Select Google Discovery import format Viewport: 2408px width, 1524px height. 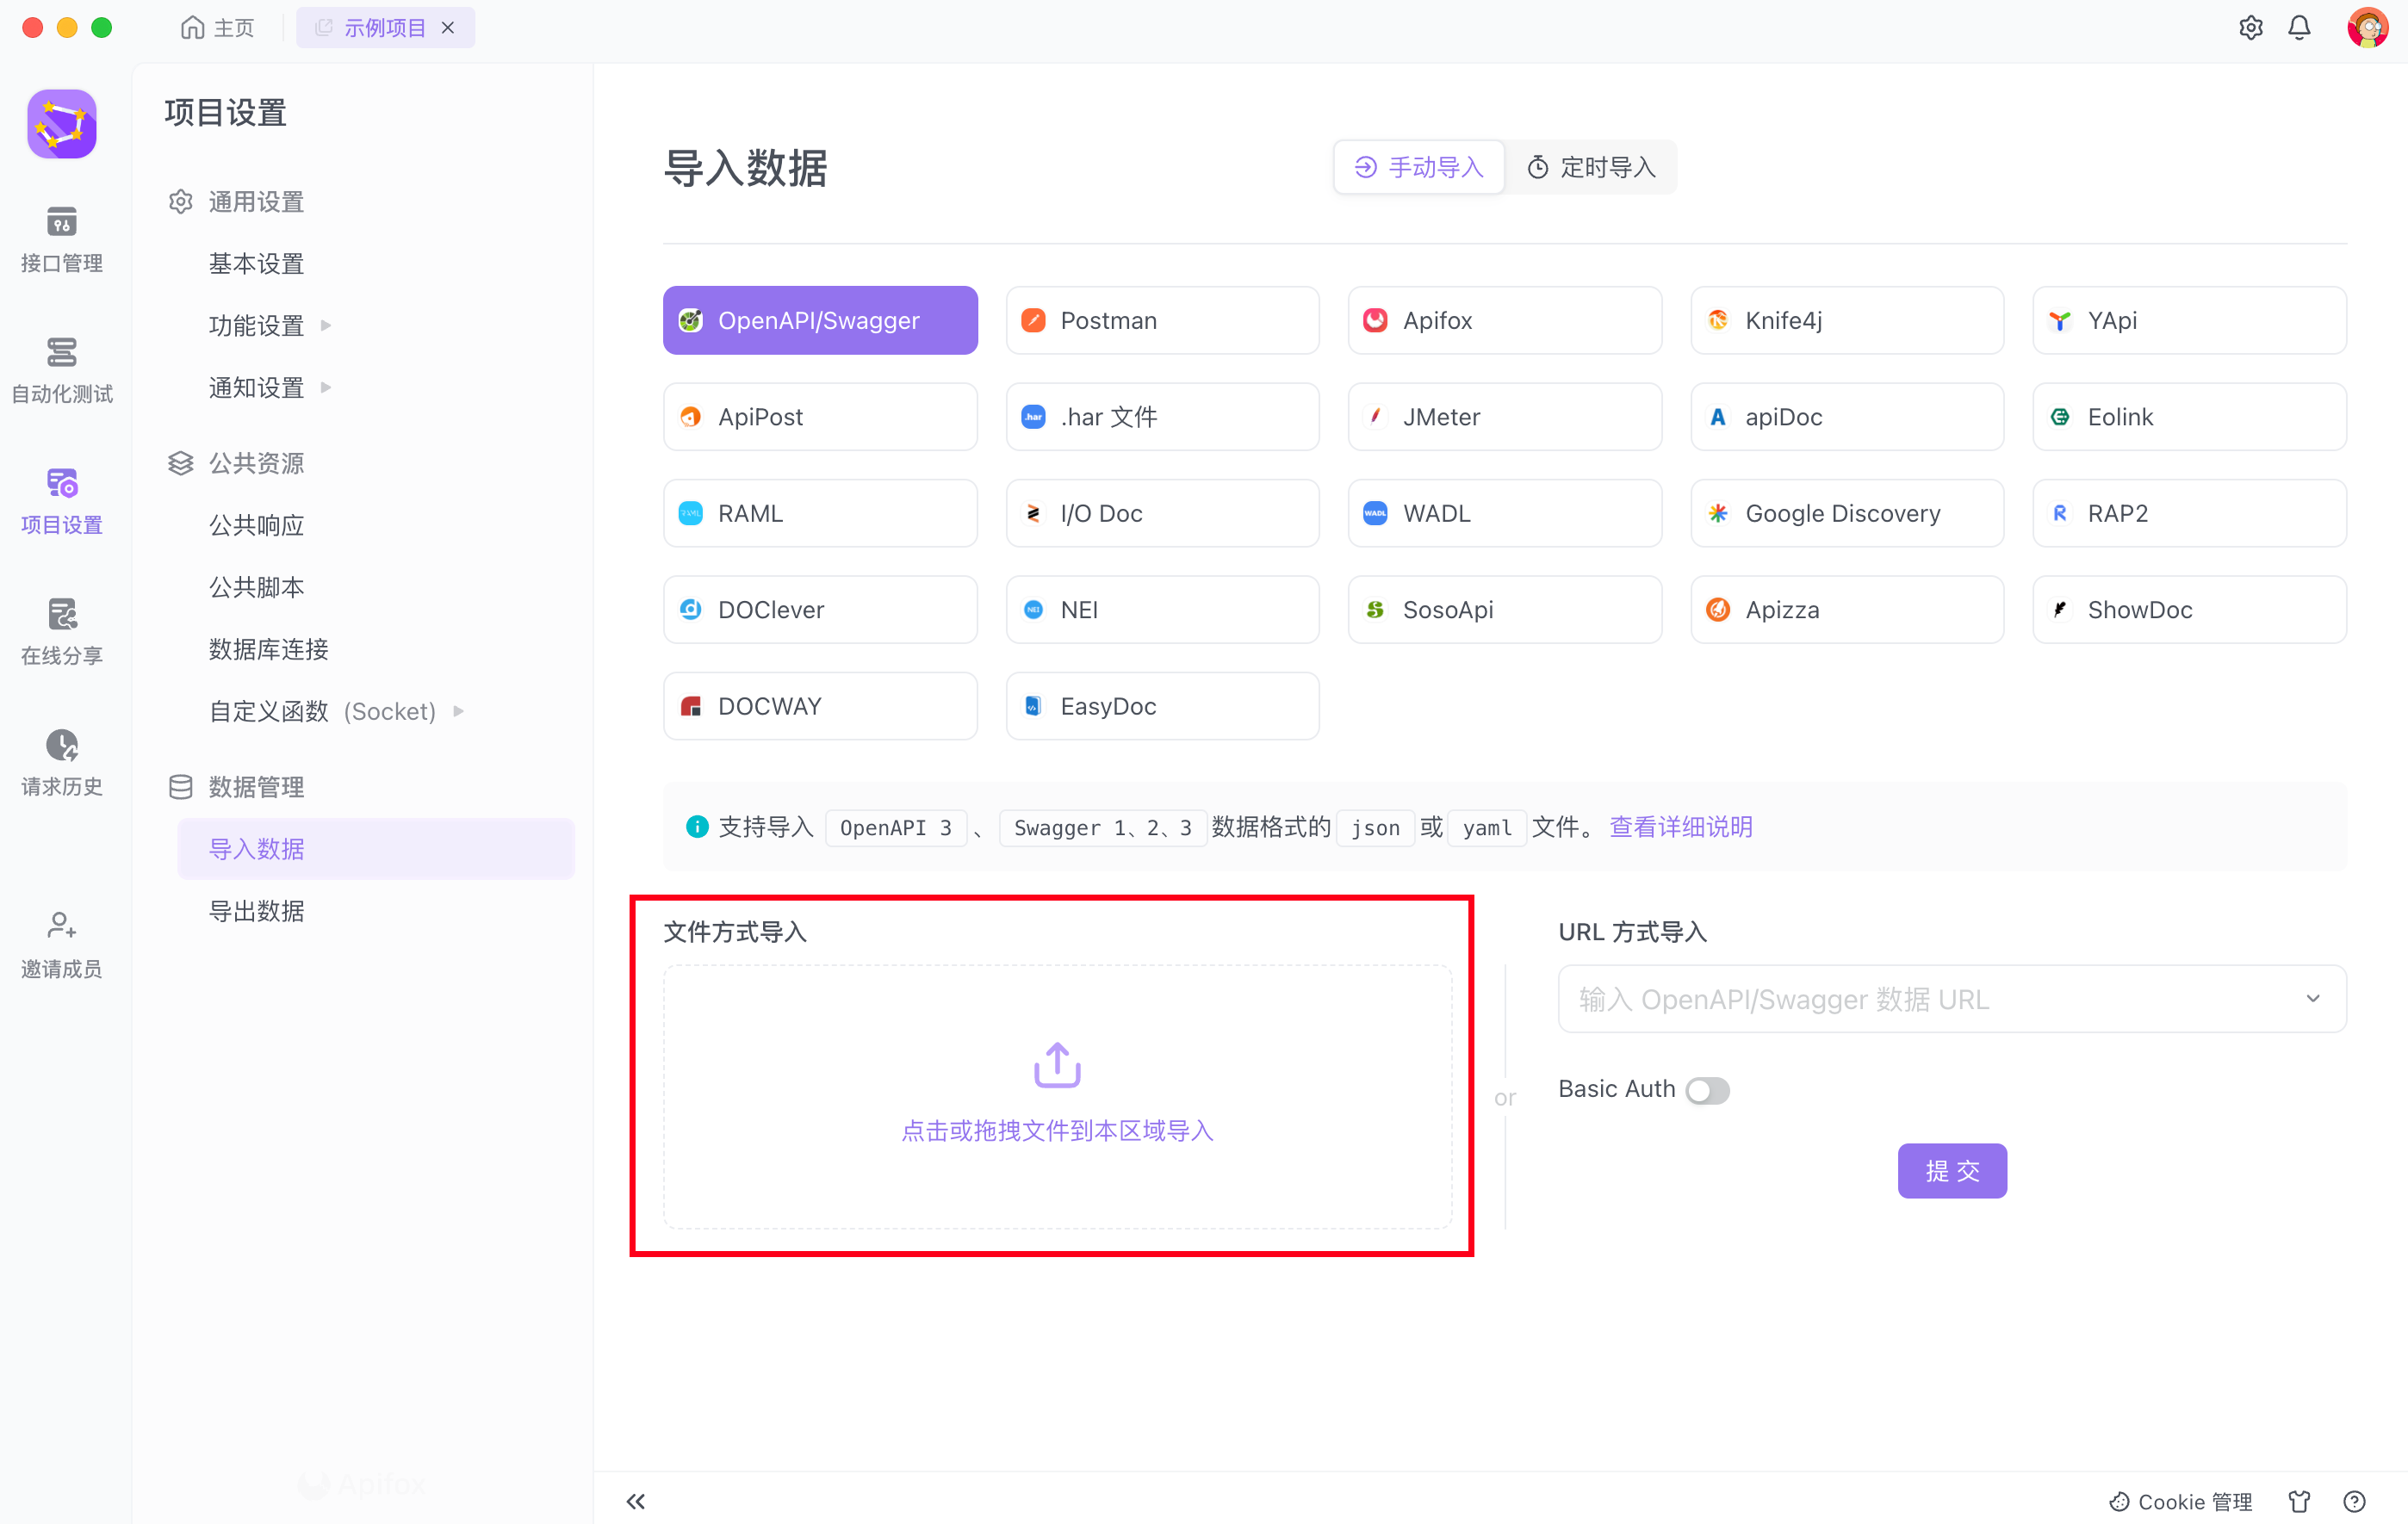coord(1846,513)
